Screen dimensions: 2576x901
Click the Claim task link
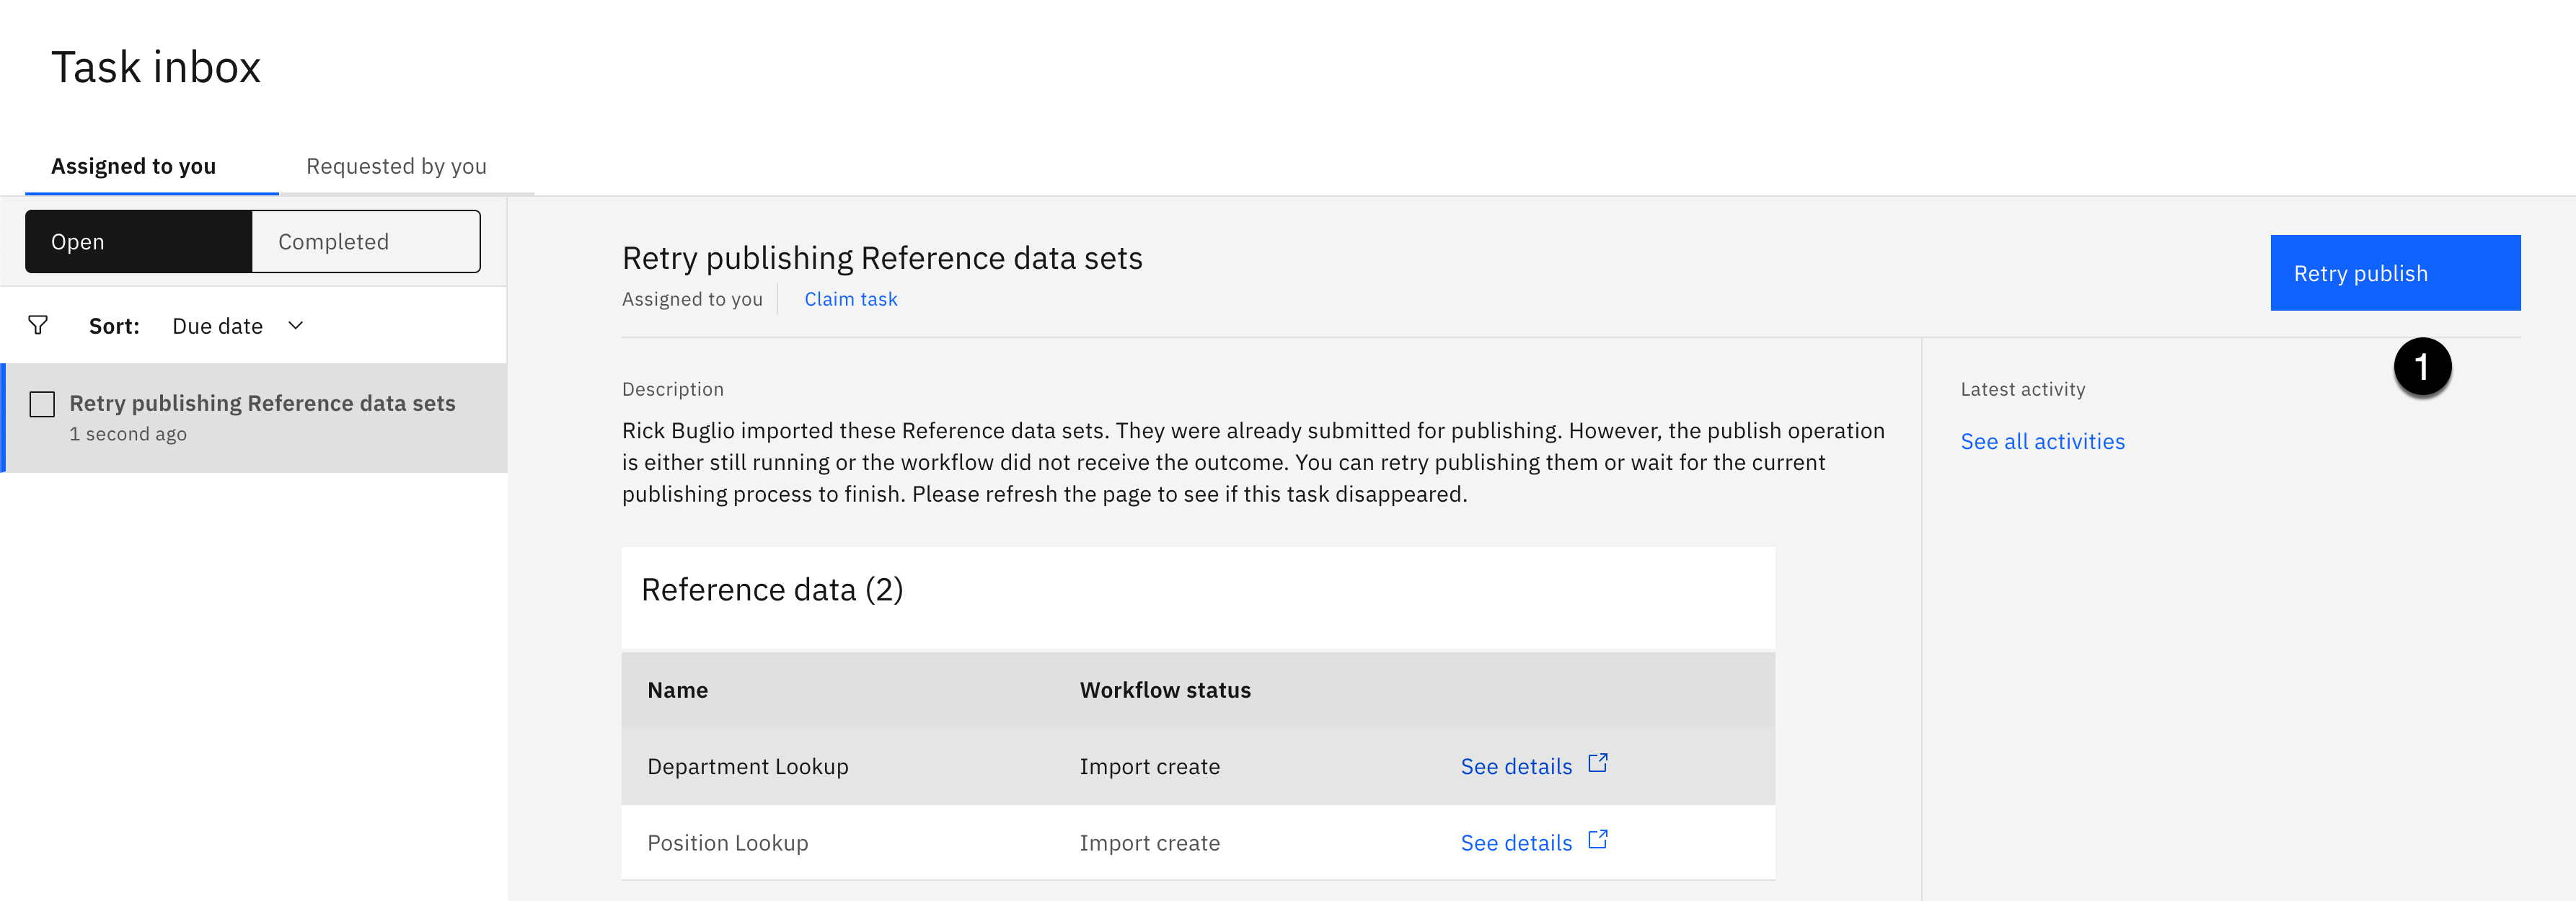850,299
